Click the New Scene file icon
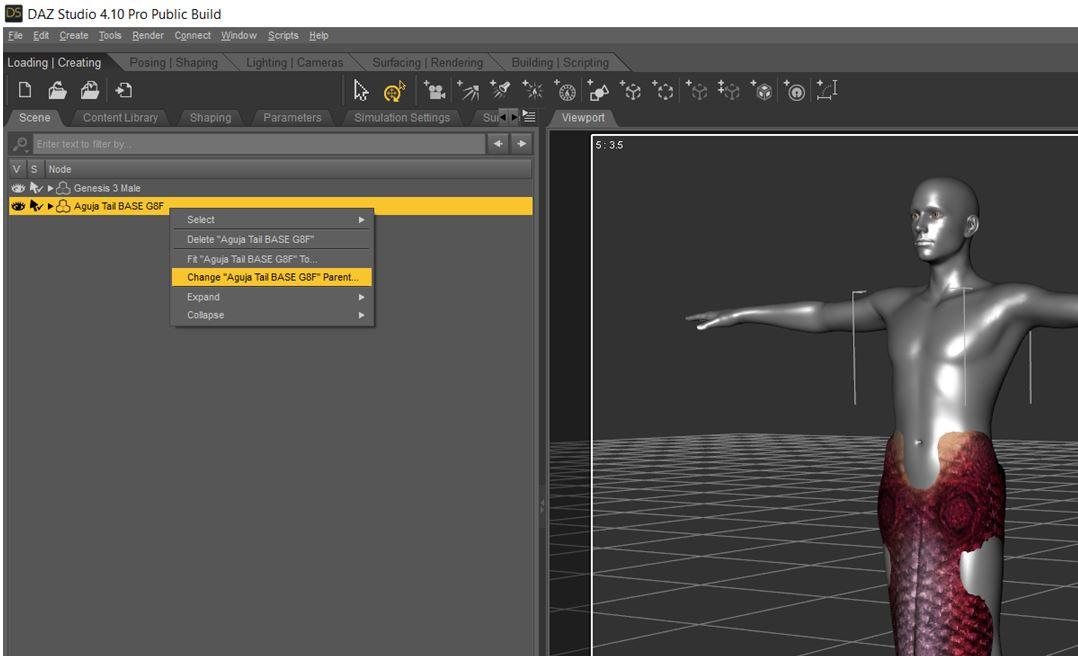 25,91
